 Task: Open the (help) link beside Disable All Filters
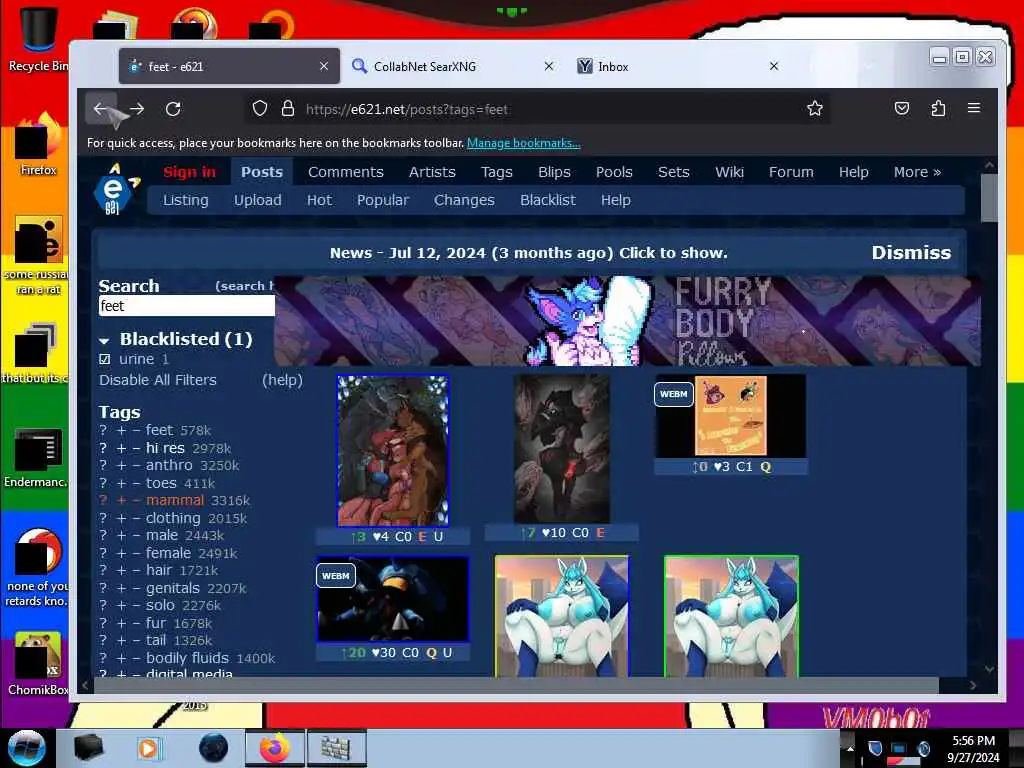283,380
